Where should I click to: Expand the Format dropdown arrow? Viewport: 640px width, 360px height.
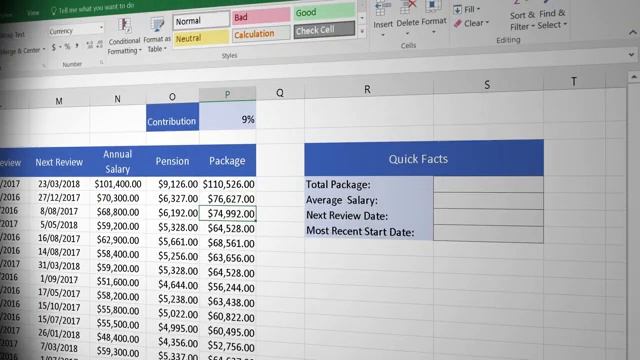click(x=433, y=32)
